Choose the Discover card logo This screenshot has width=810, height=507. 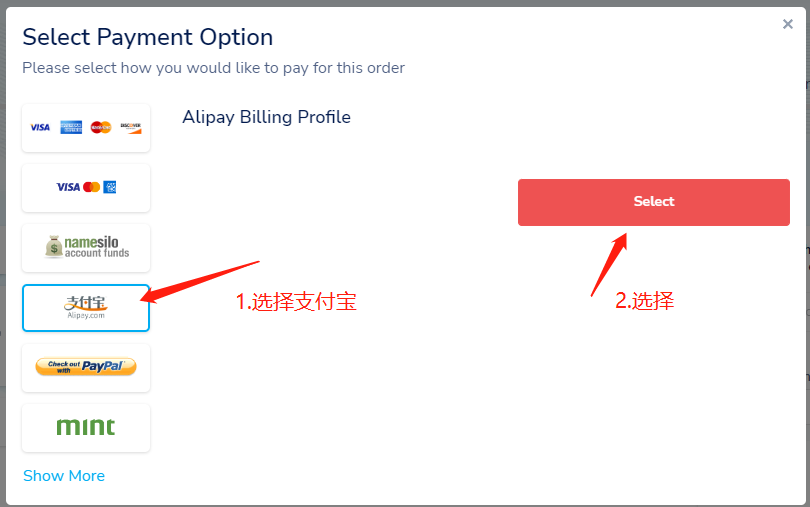click(x=131, y=128)
